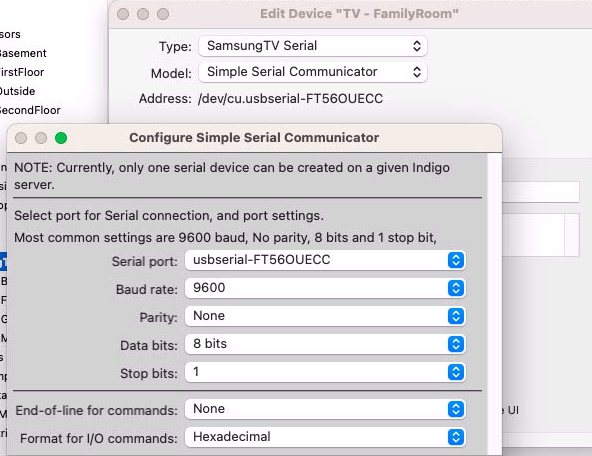The height and width of the screenshot is (456, 592).
Task: Select the SecondFloor item in the sidebar
Action: click(30, 110)
